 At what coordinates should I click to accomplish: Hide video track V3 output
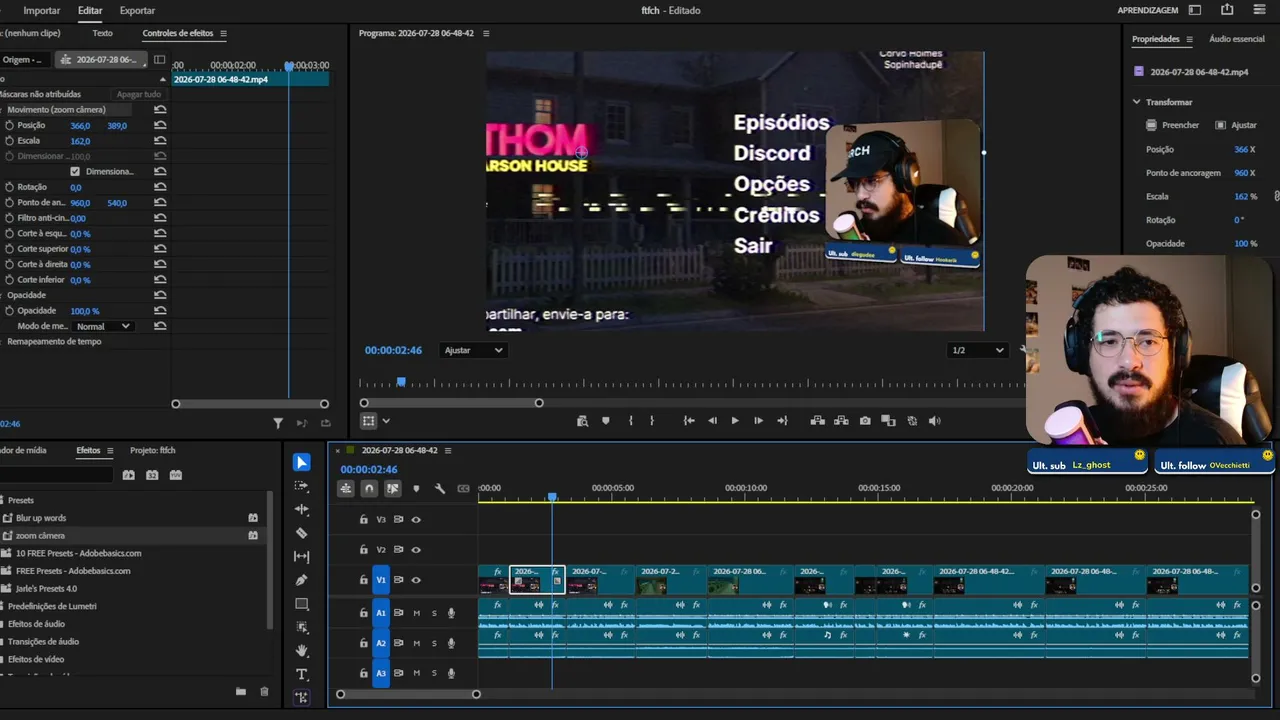[x=416, y=520]
